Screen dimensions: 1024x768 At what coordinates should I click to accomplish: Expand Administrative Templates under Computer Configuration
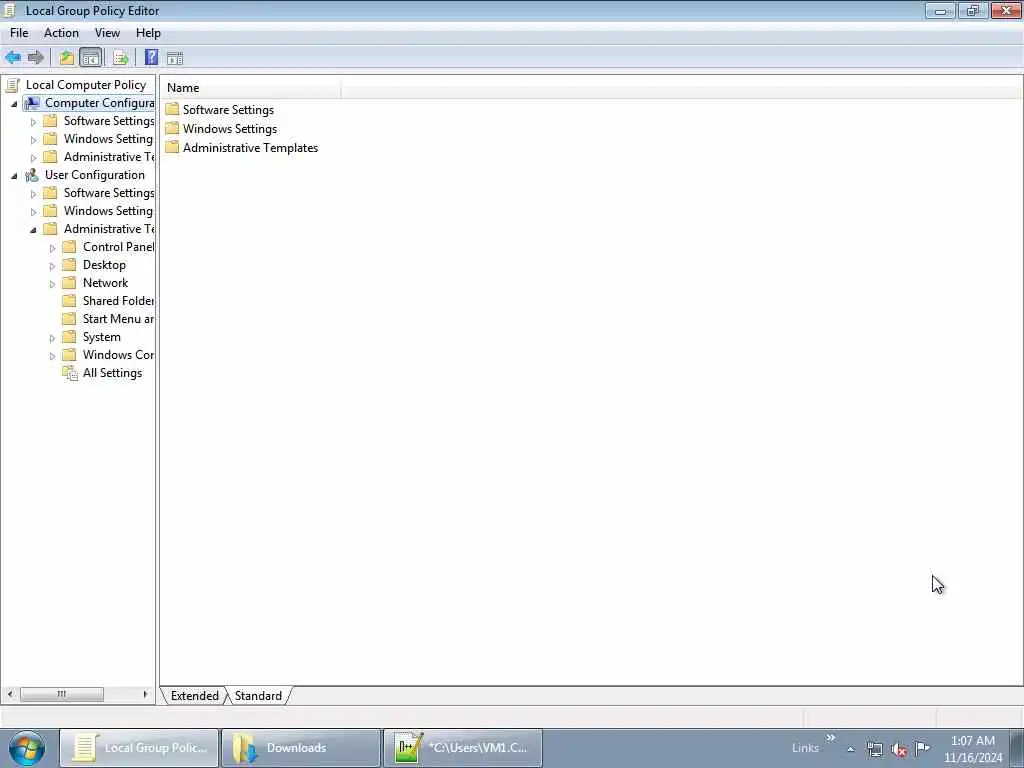tap(33, 157)
